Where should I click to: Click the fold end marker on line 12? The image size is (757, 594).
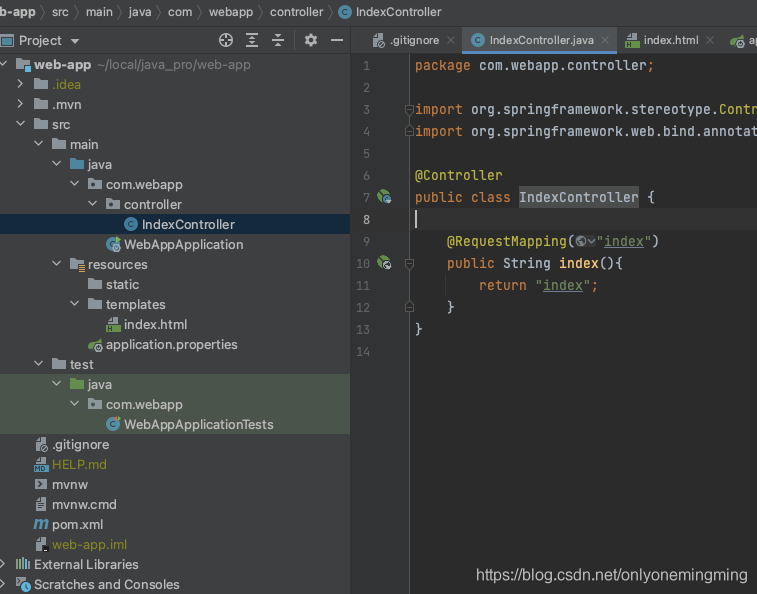point(409,307)
